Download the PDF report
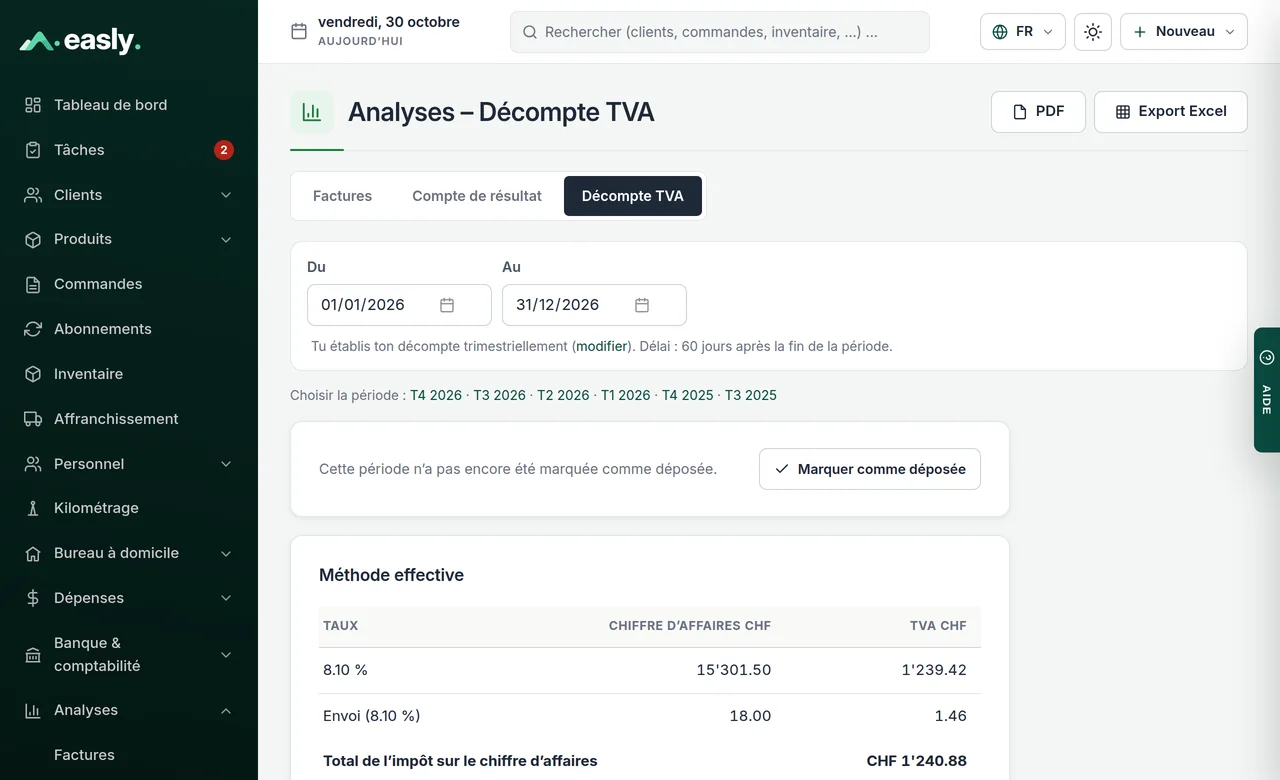The image size is (1280, 780). pyautogui.click(x=1038, y=112)
